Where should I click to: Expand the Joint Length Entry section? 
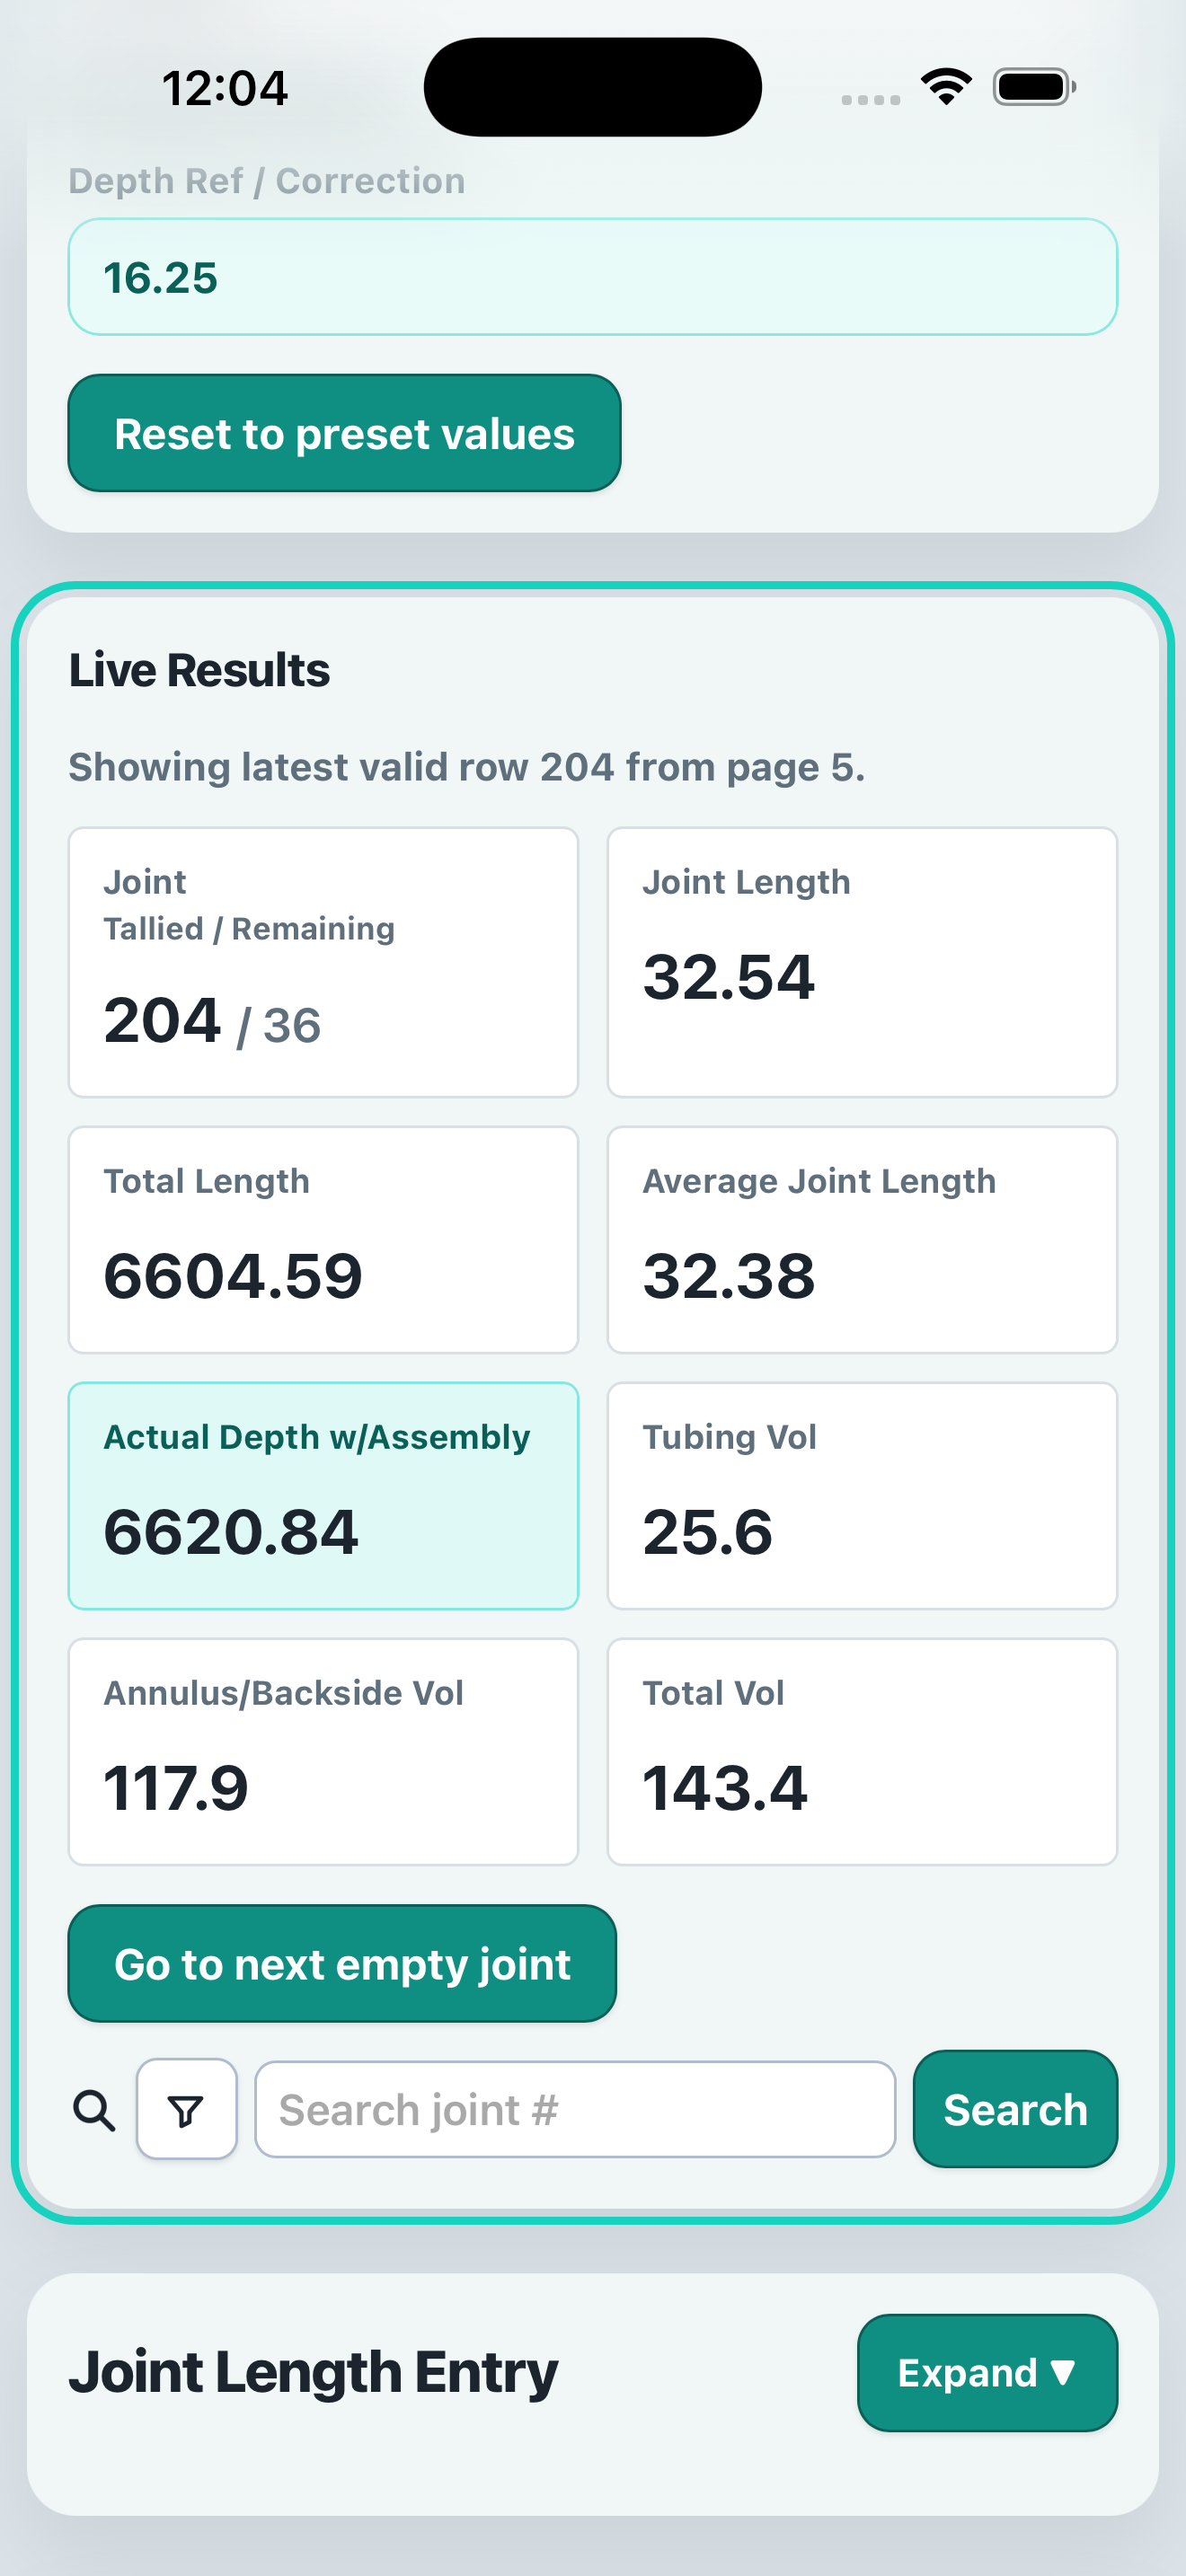tap(987, 2372)
